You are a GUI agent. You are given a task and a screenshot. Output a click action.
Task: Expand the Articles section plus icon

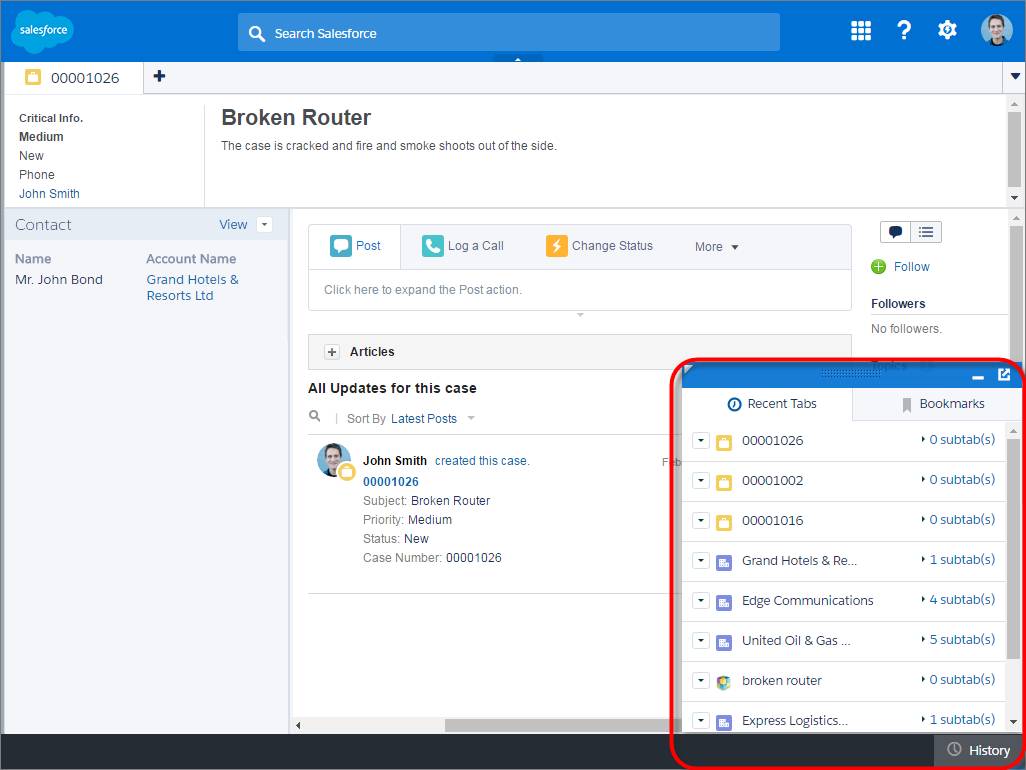pos(332,352)
